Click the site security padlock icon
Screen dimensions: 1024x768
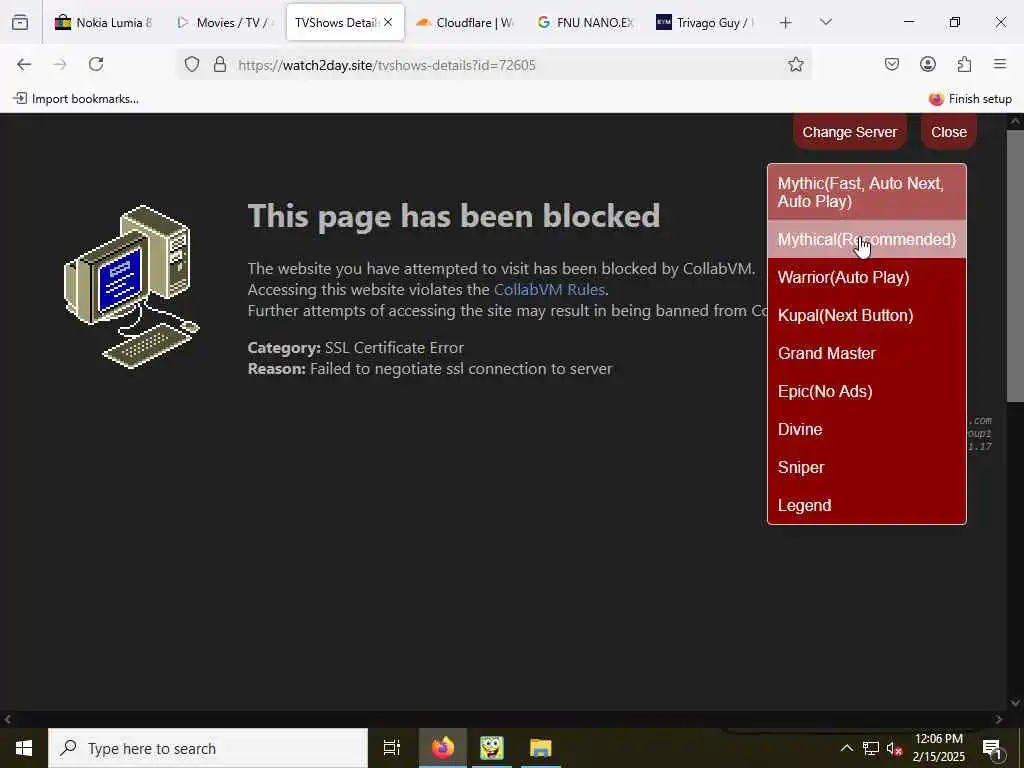click(x=220, y=64)
